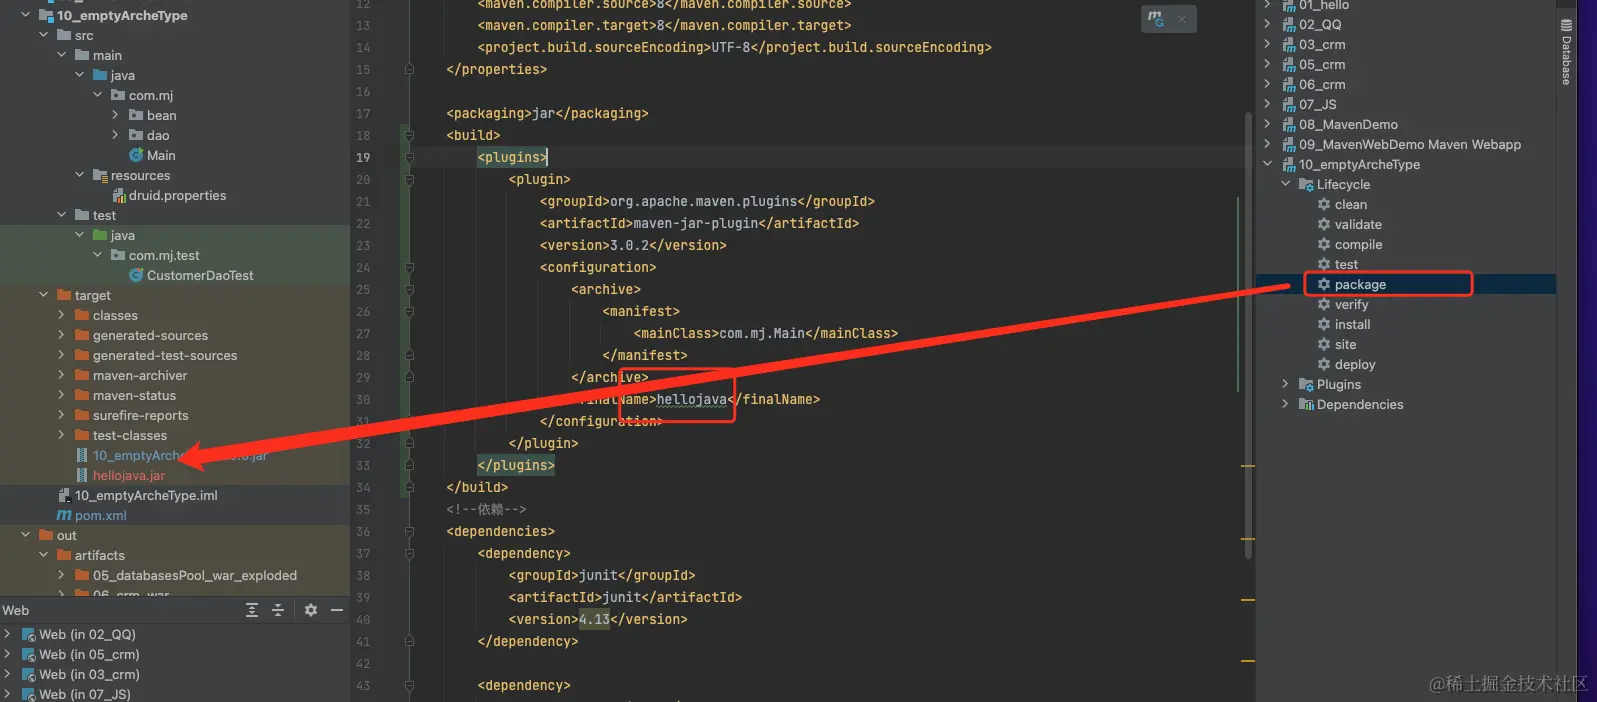Run the clean lifecycle goal
1597x702 pixels.
1350,205
